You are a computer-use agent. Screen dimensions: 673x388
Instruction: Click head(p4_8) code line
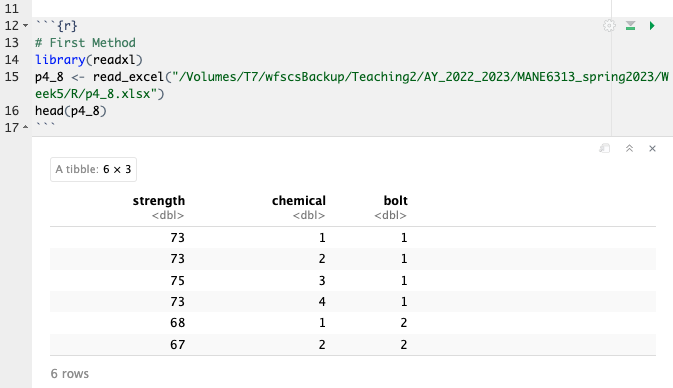tap(71, 111)
